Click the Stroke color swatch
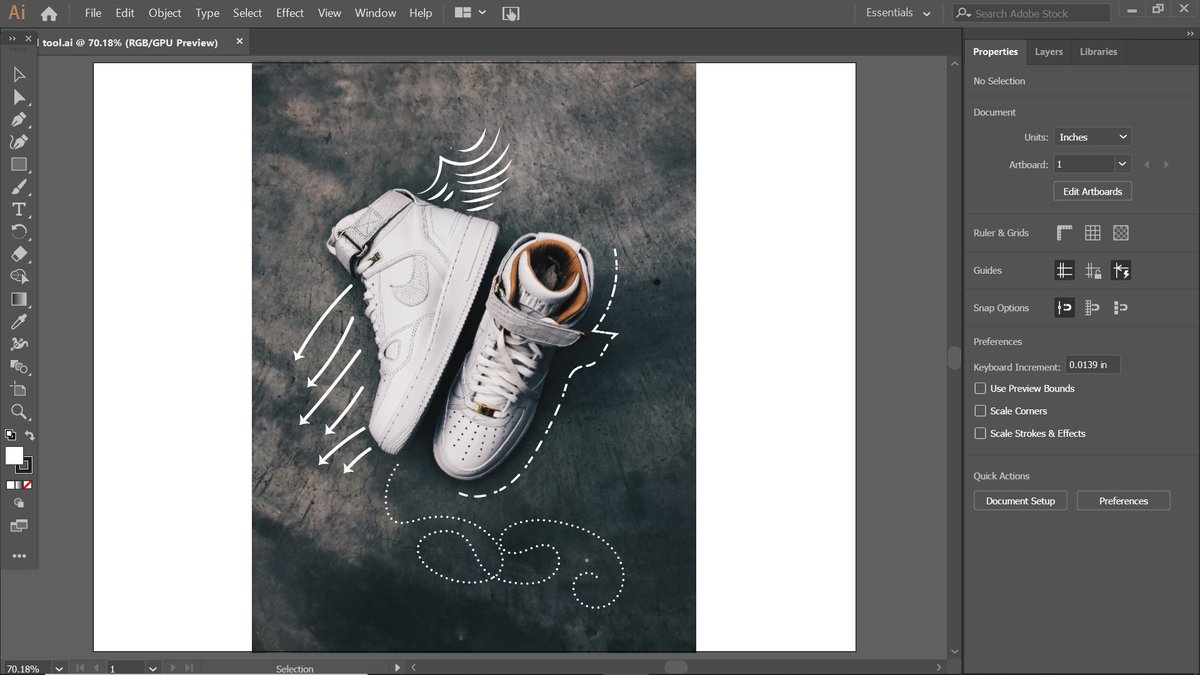This screenshot has height=675, width=1200. coord(25,466)
